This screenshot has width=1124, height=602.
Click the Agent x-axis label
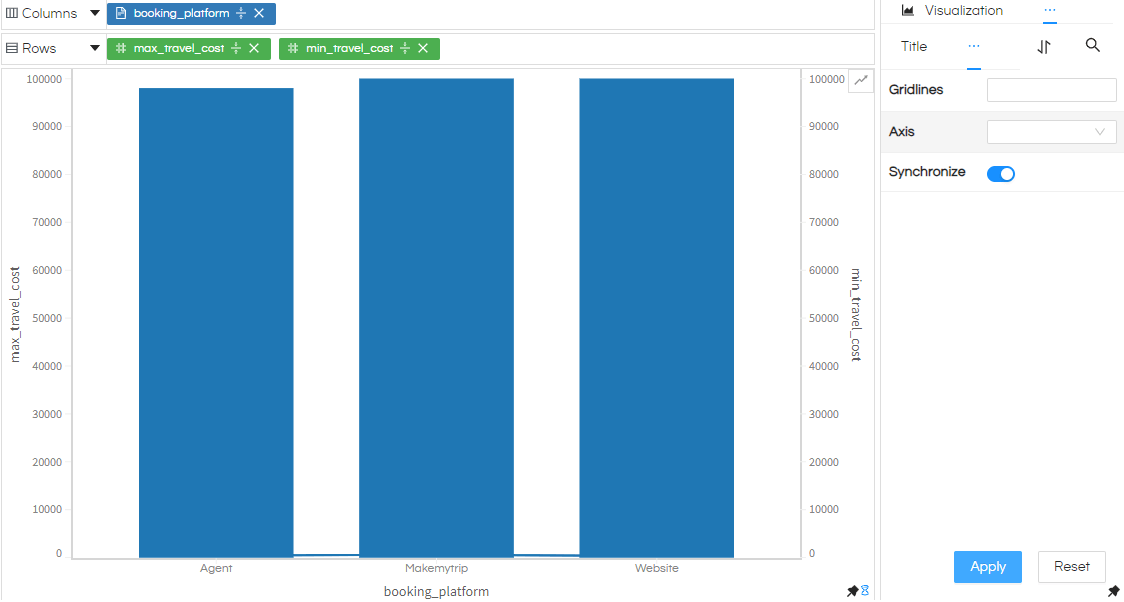(x=216, y=568)
